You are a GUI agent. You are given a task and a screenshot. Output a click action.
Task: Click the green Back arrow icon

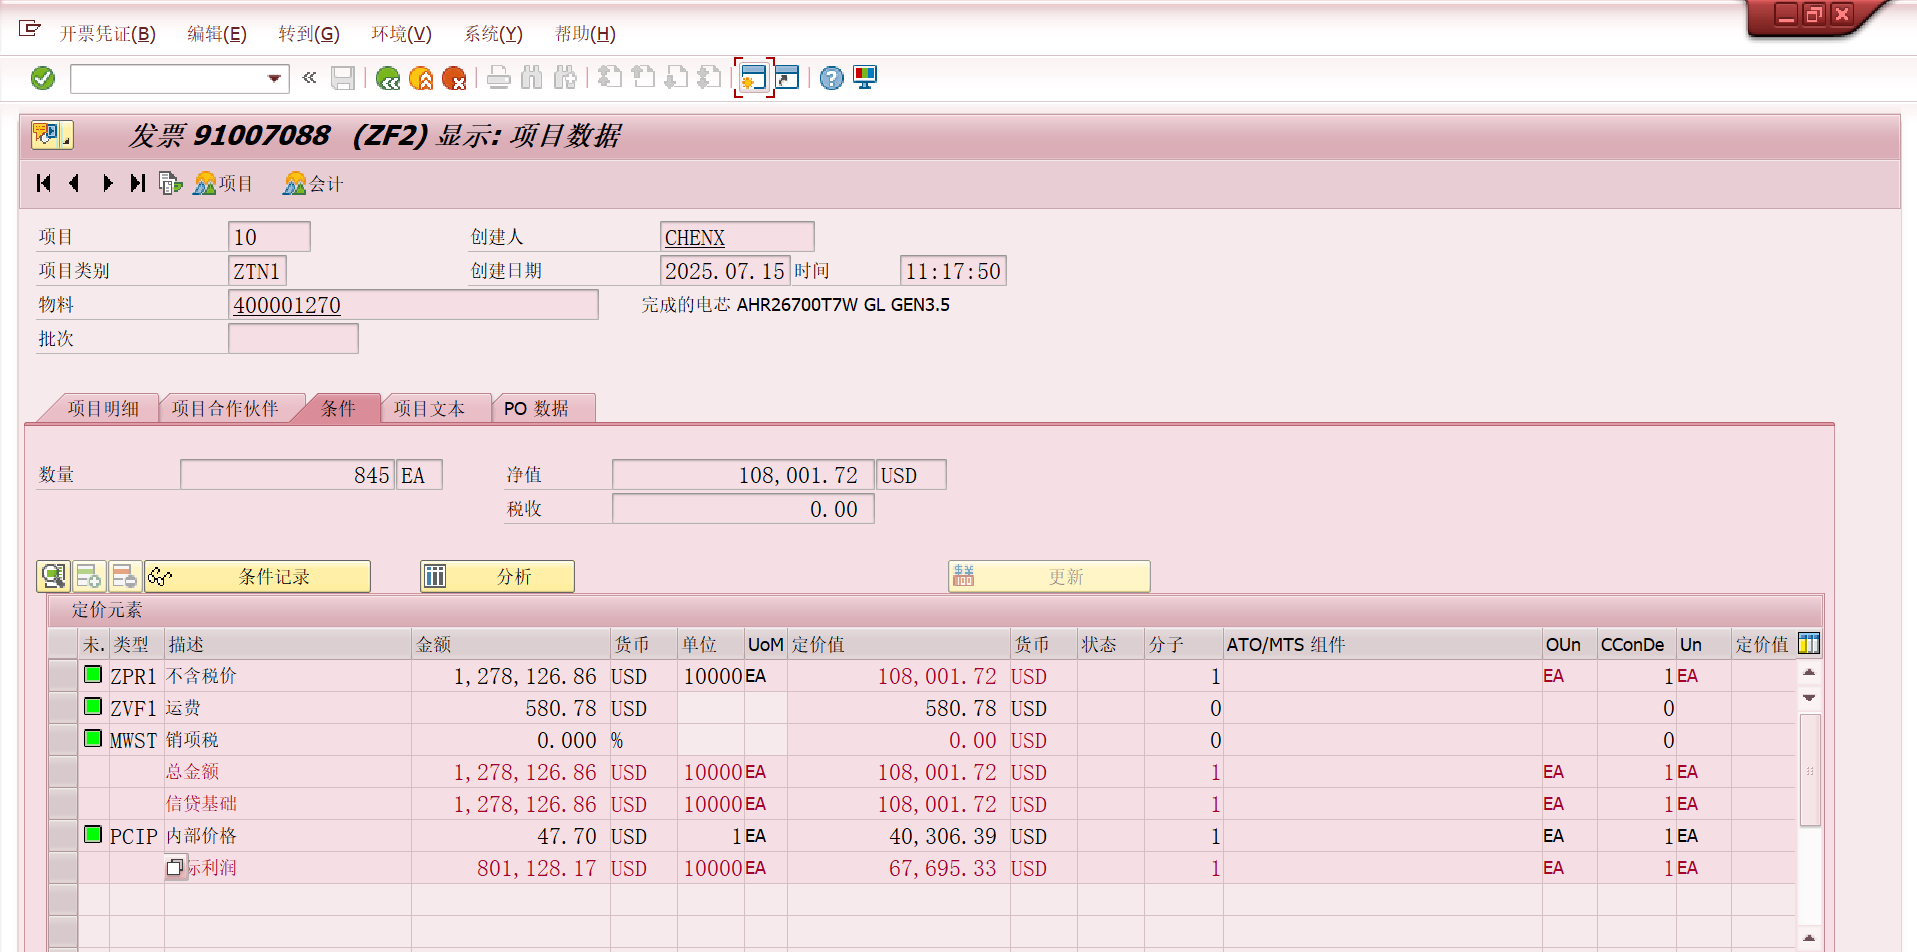tap(388, 78)
